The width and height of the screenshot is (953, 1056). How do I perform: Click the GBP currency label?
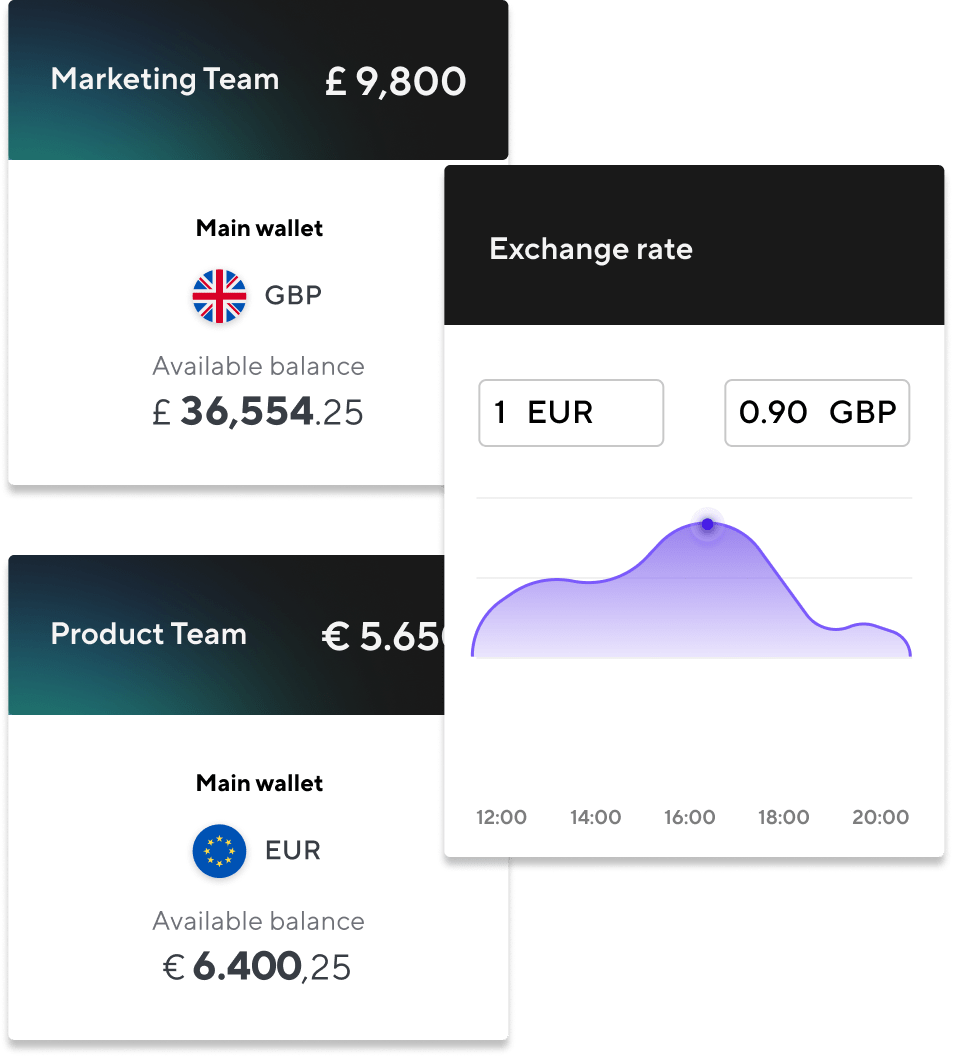(x=293, y=295)
